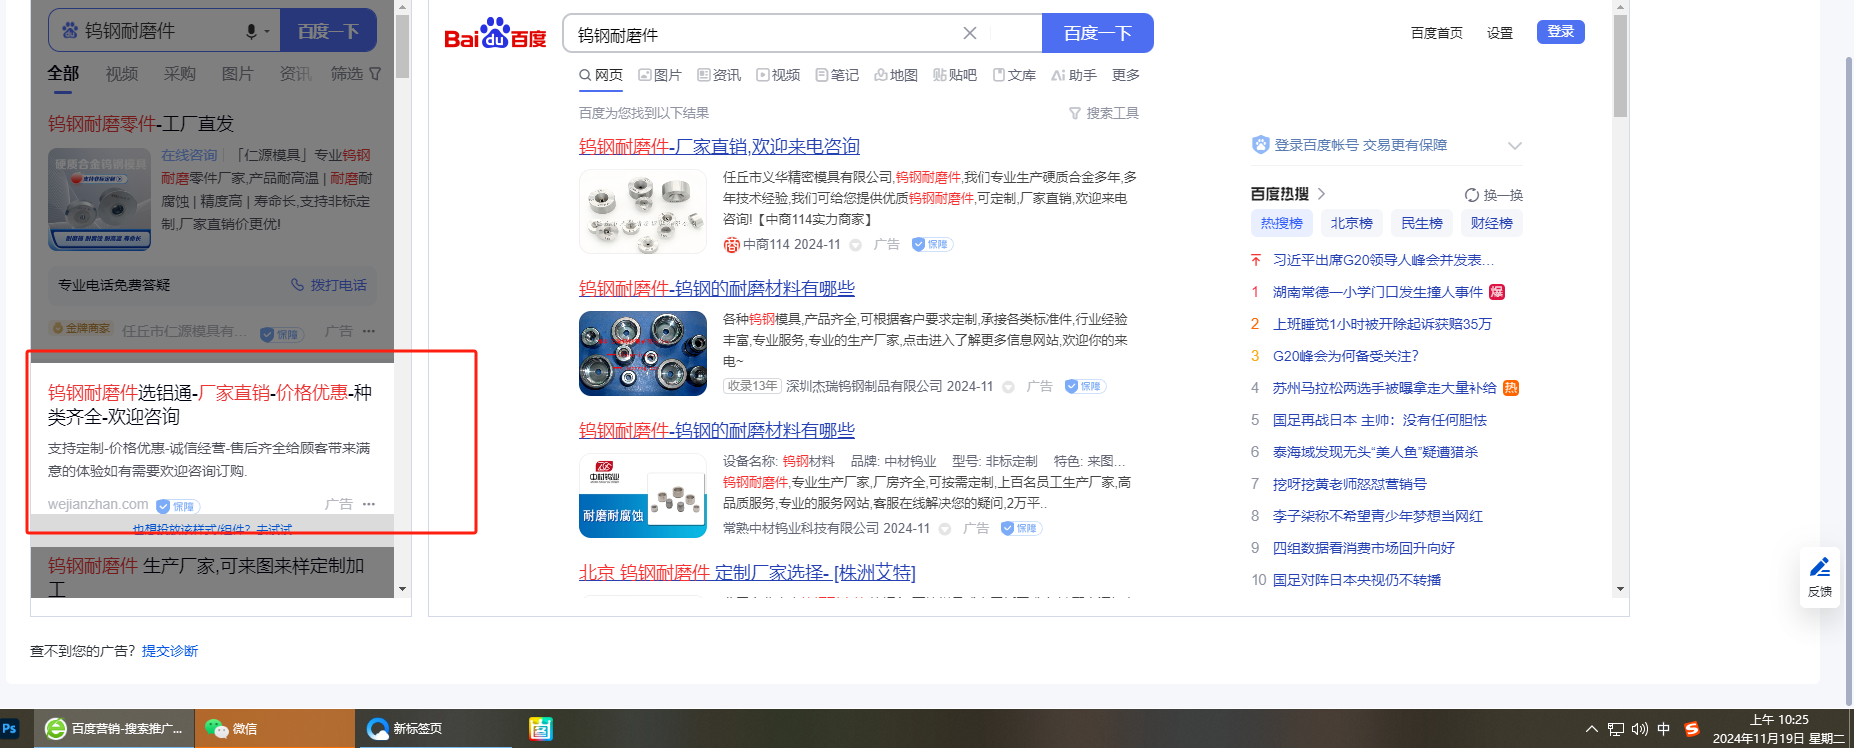Click the 耐磨耐腐蚀 thumbnail of 中材钨业 result
The width and height of the screenshot is (1854, 748).
tap(643, 495)
